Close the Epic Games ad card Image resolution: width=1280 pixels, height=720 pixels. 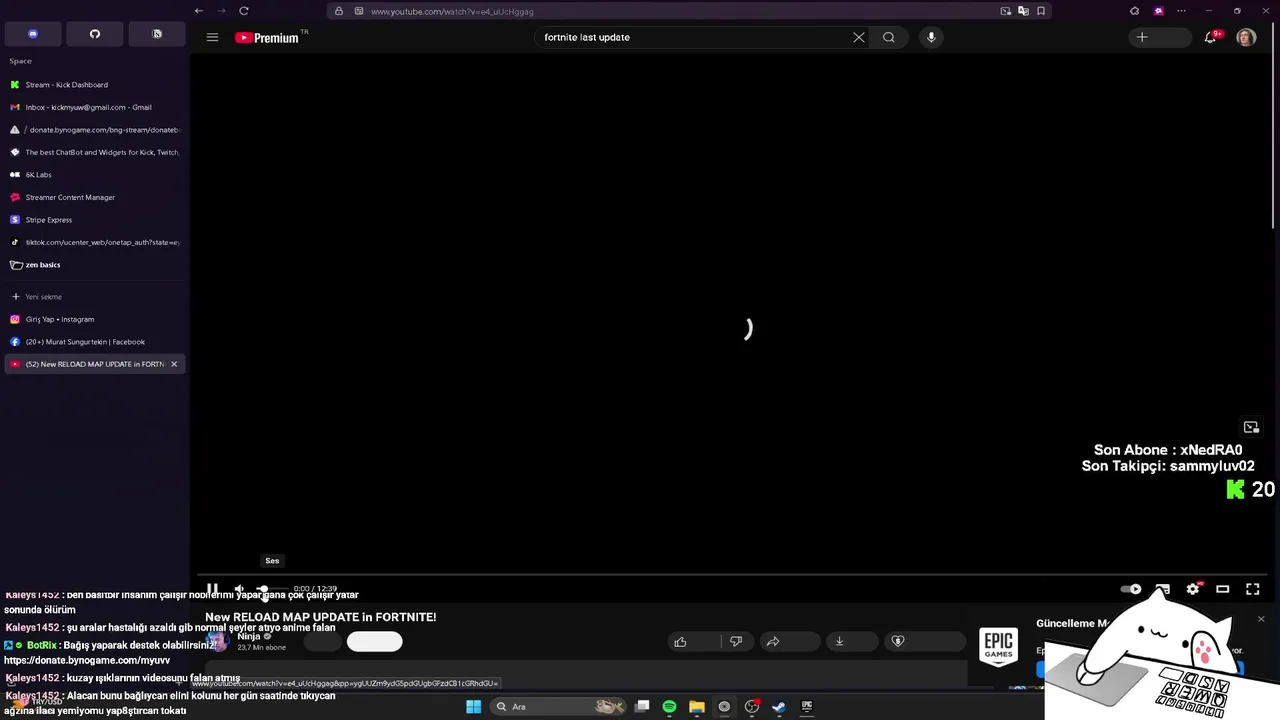click(x=1261, y=620)
